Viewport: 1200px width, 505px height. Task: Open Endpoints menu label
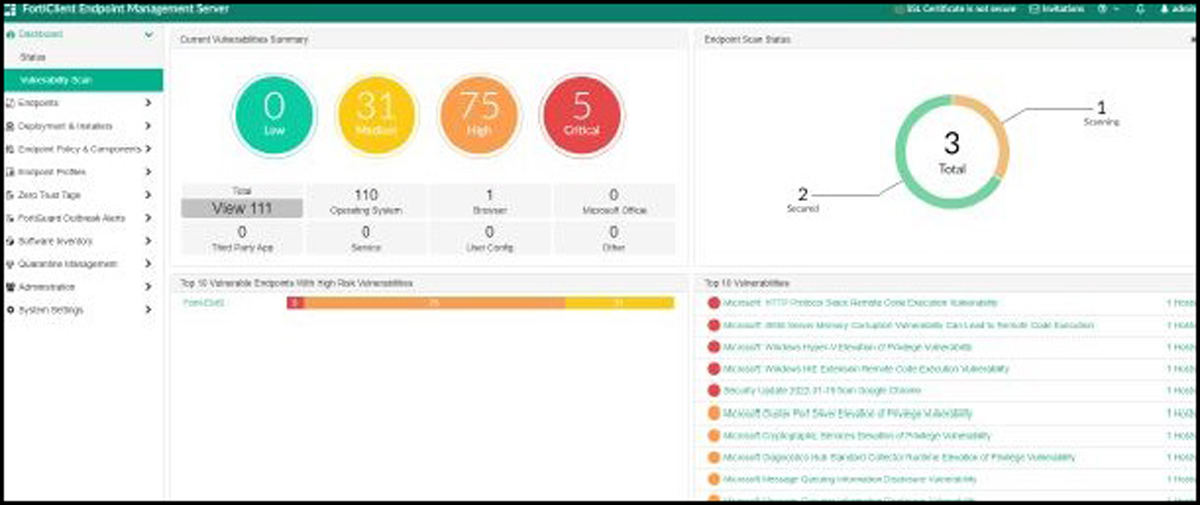coord(37,103)
